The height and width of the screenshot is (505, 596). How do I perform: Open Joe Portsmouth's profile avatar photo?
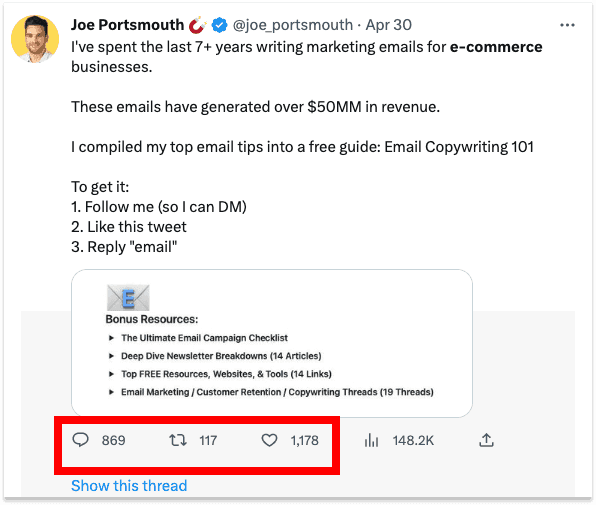pos(35,39)
